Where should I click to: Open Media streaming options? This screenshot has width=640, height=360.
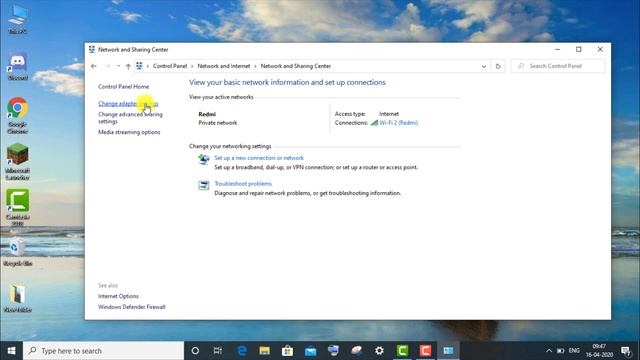coord(129,132)
